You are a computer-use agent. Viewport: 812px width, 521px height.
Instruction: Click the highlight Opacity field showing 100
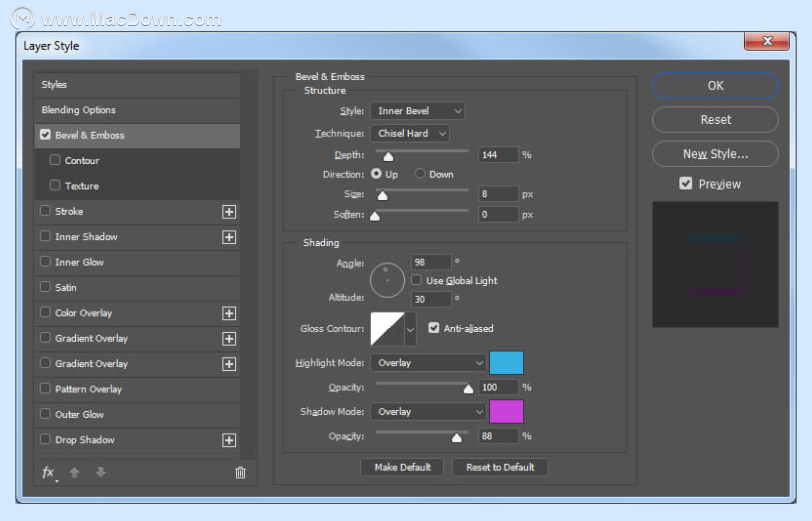coord(498,387)
